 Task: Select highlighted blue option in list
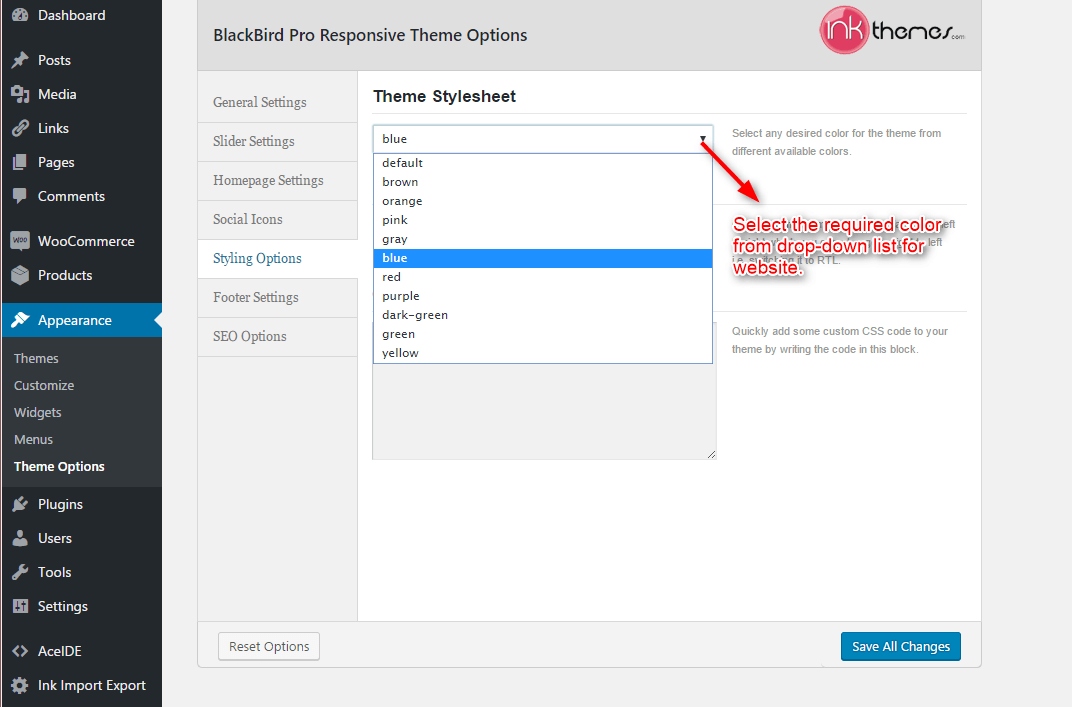pyautogui.click(x=543, y=258)
